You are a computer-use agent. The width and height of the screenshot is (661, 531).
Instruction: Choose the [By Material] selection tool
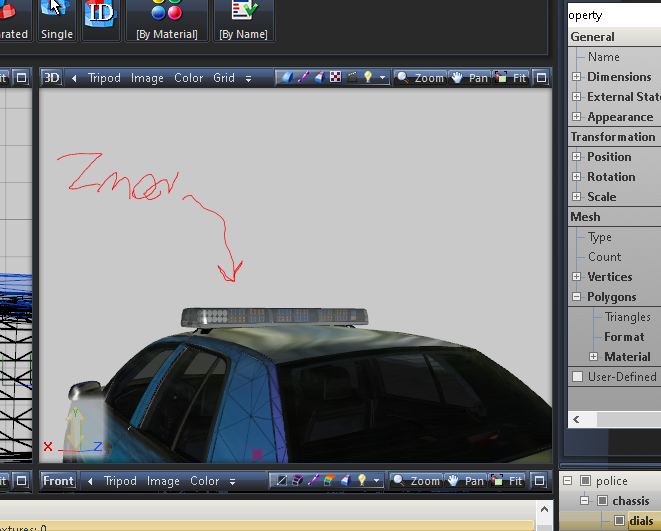(x=167, y=20)
